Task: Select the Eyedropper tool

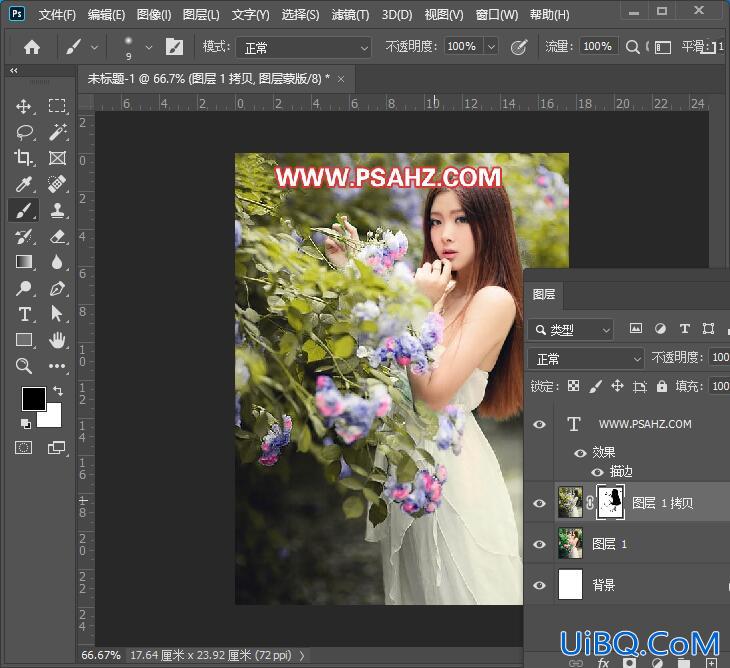Action: tap(23, 184)
